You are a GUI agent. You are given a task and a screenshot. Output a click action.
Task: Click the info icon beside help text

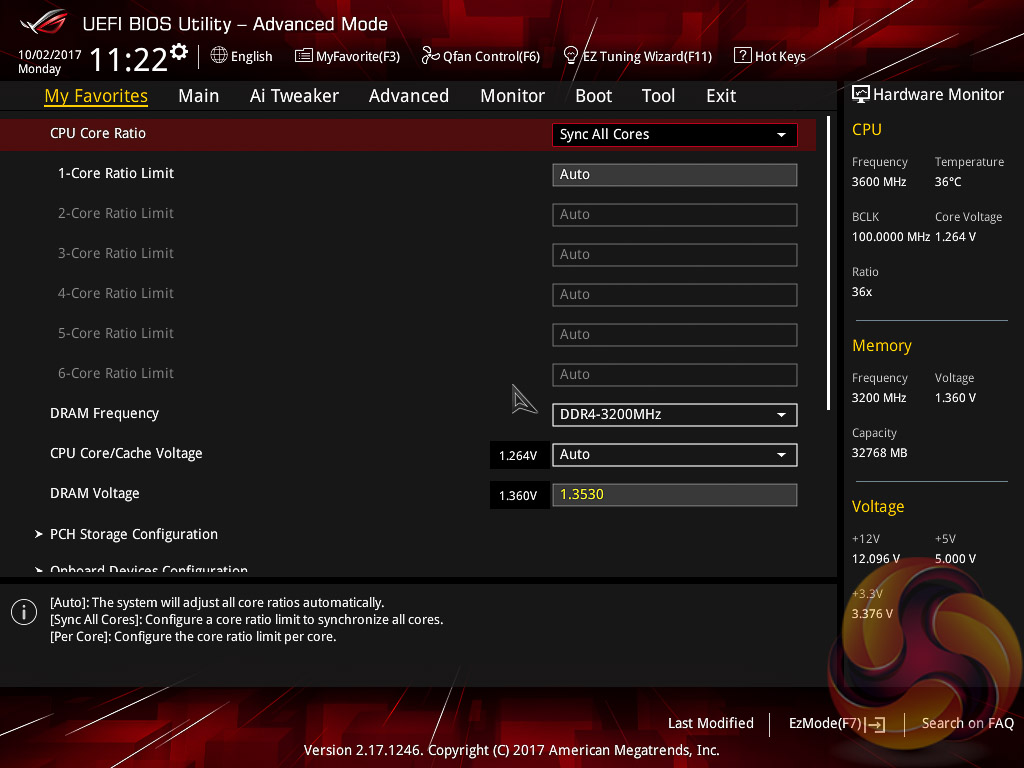[x=24, y=612]
